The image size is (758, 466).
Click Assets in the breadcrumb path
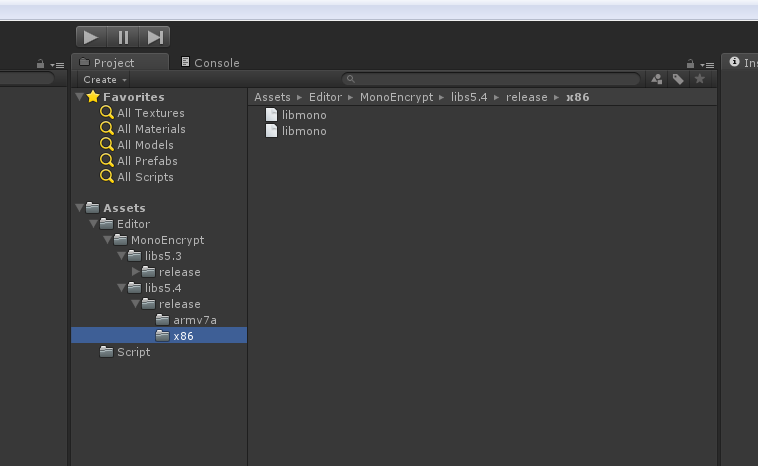point(272,97)
